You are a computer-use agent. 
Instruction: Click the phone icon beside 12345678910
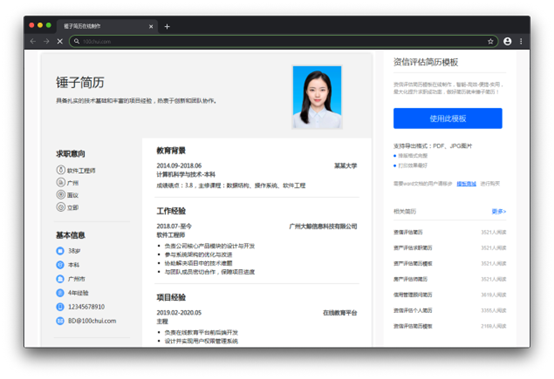[x=60, y=307]
